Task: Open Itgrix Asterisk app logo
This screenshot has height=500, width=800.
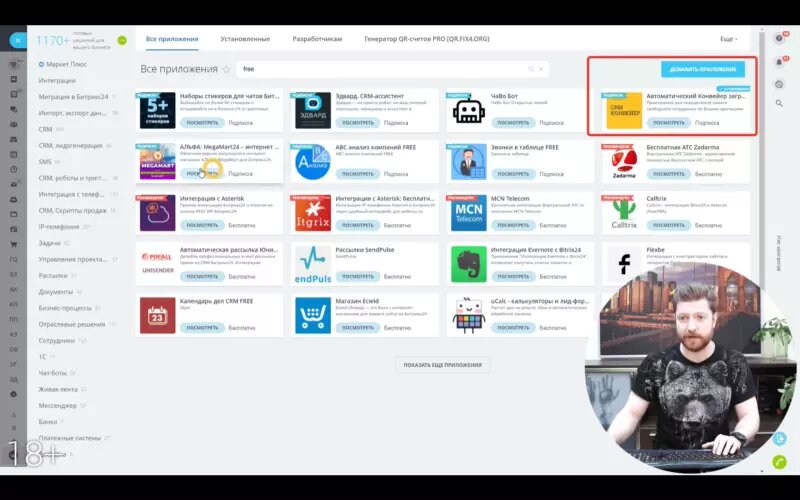Action: click(x=313, y=213)
